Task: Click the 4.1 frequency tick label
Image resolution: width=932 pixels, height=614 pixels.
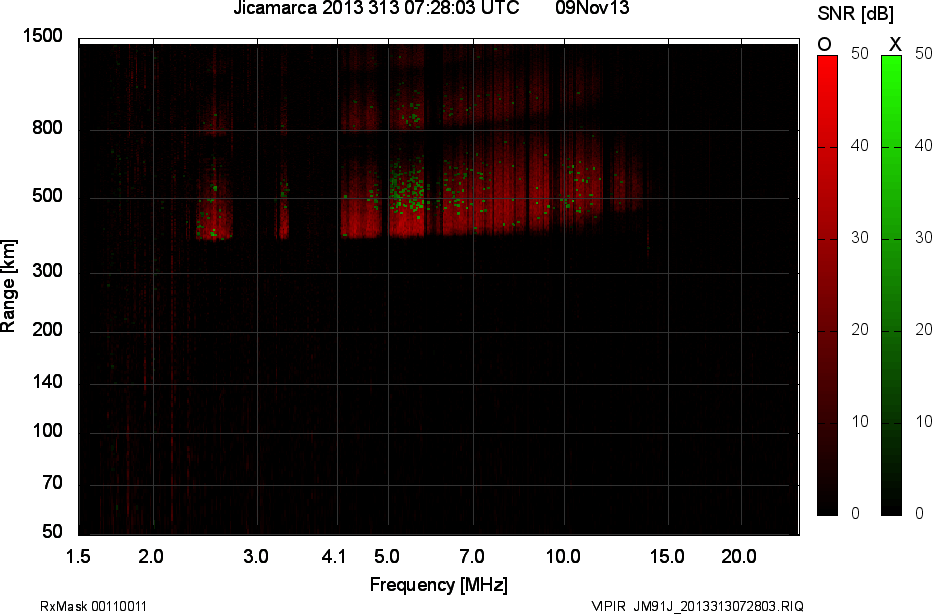Action: pos(334,557)
